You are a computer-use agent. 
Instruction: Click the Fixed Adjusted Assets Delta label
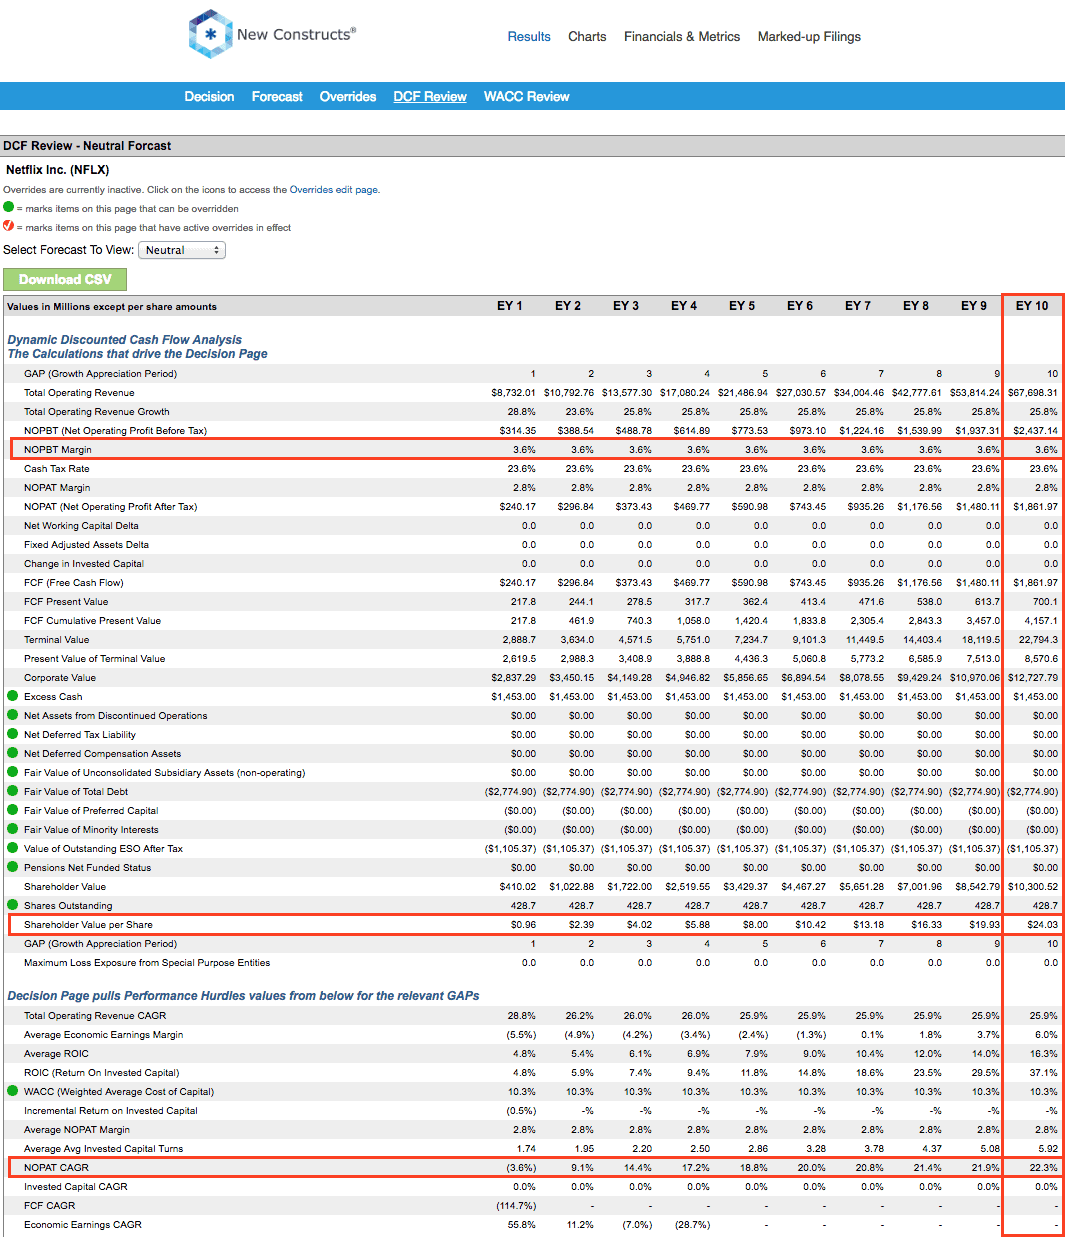(86, 545)
